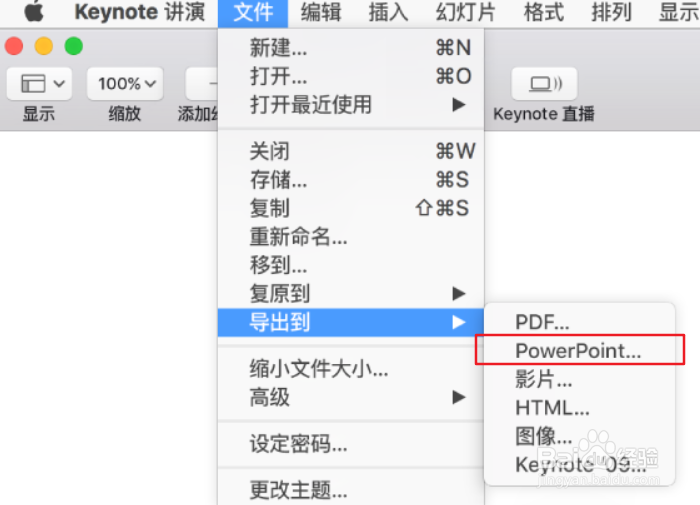Export to HTML...
The height and width of the screenshot is (505, 700).
[x=579, y=408]
